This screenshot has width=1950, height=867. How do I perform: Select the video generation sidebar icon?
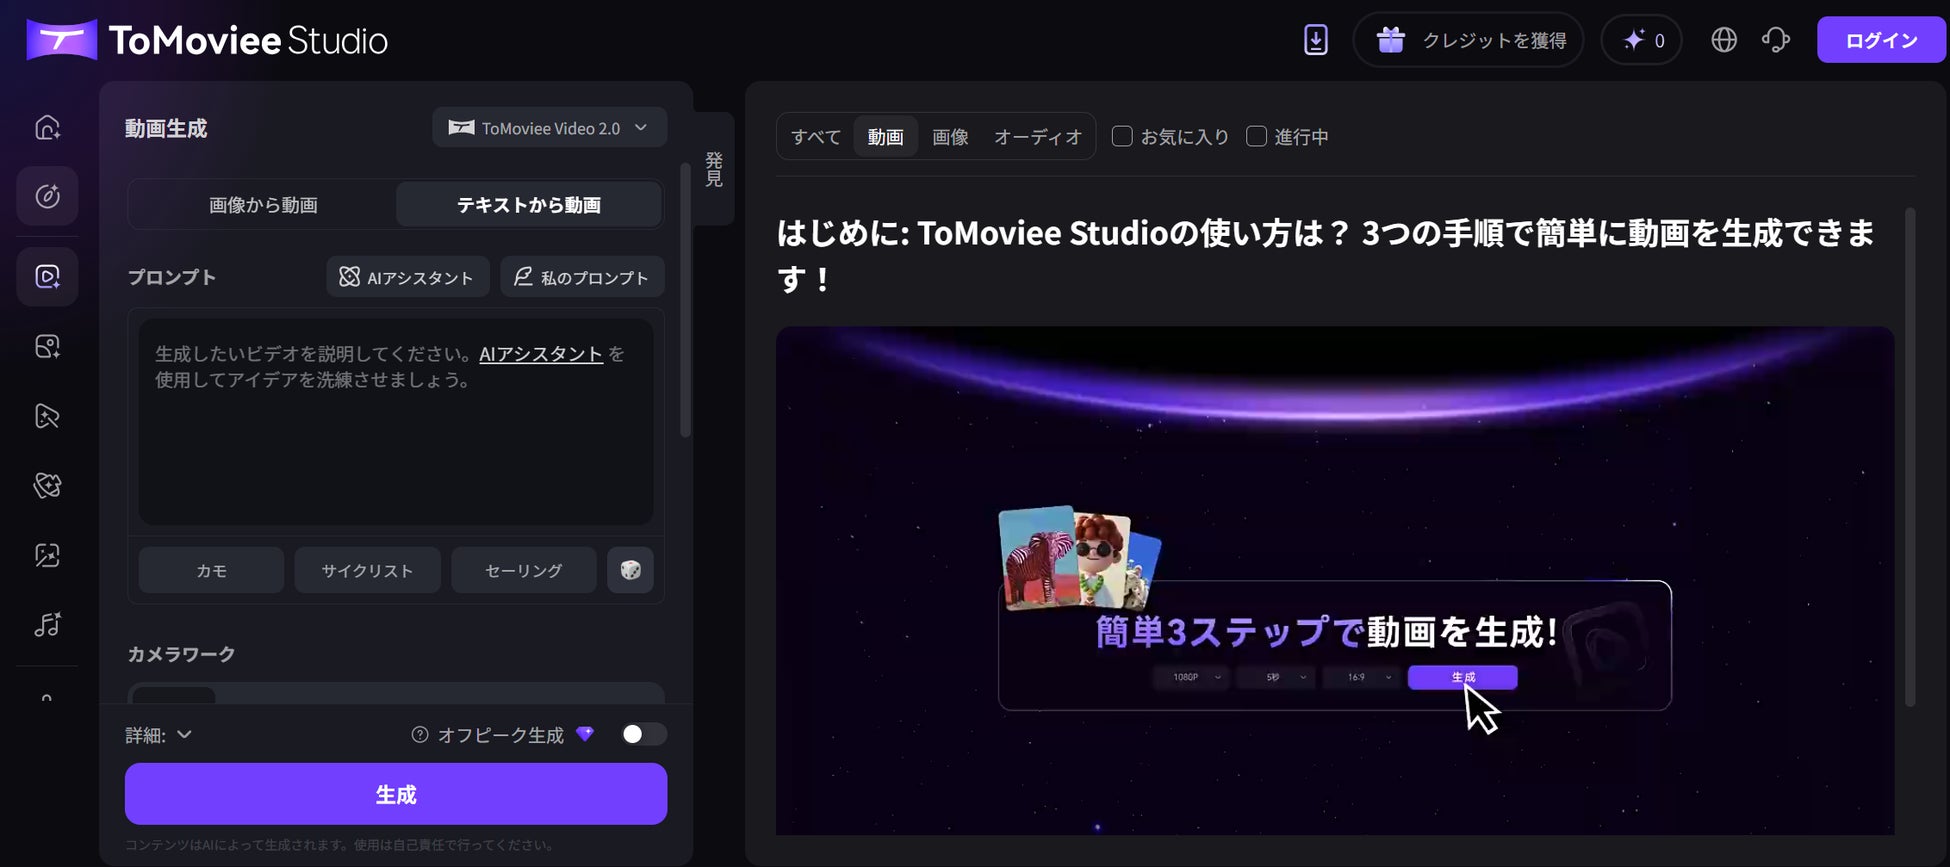[47, 277]
